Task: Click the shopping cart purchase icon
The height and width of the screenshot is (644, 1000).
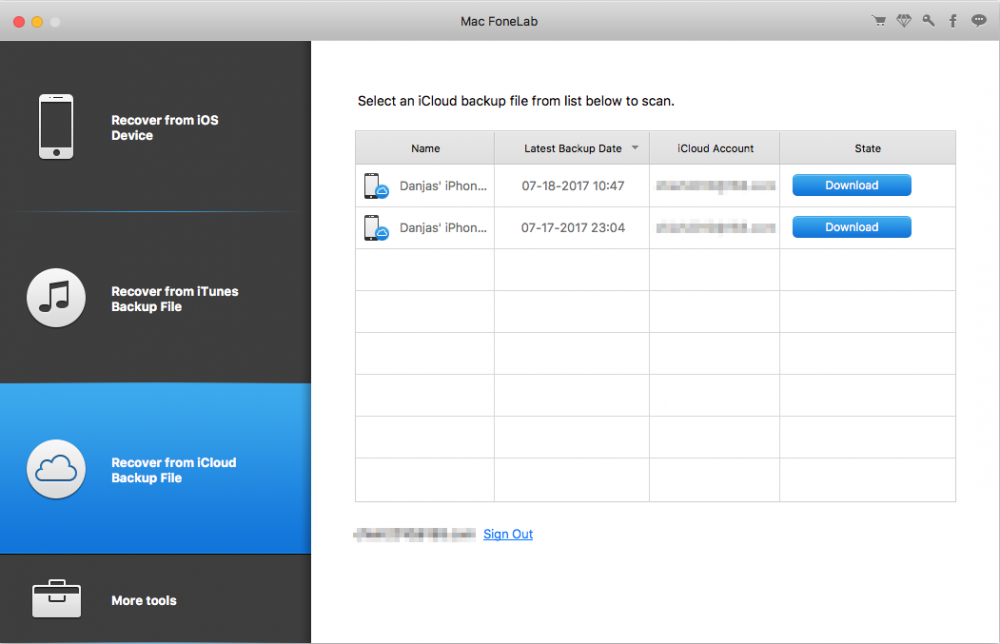Action: pos(879,21)
